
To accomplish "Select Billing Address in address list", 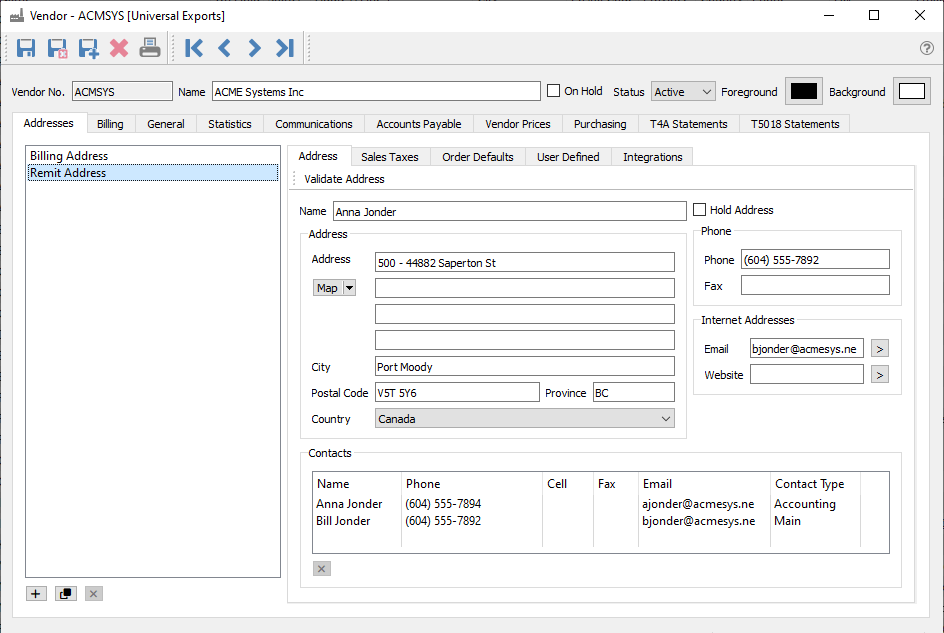I will click(69, 156).
